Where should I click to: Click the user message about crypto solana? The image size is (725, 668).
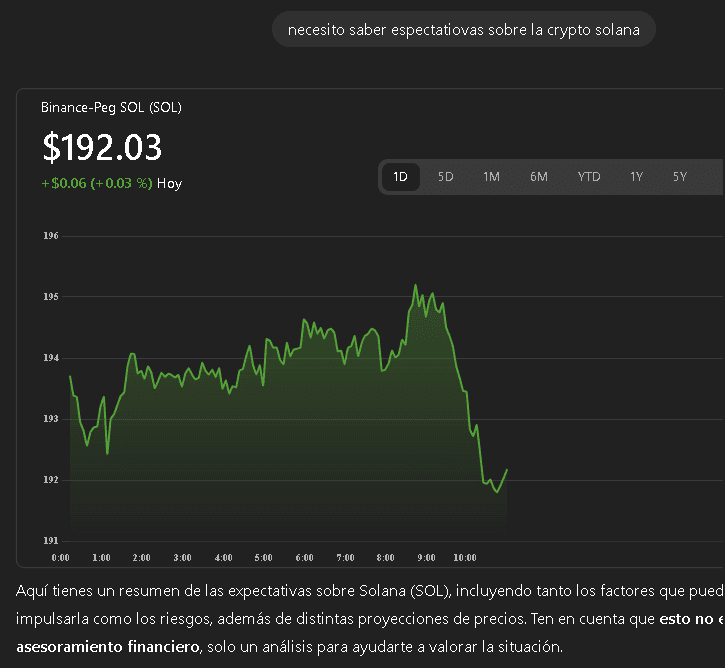click(463, 29)
